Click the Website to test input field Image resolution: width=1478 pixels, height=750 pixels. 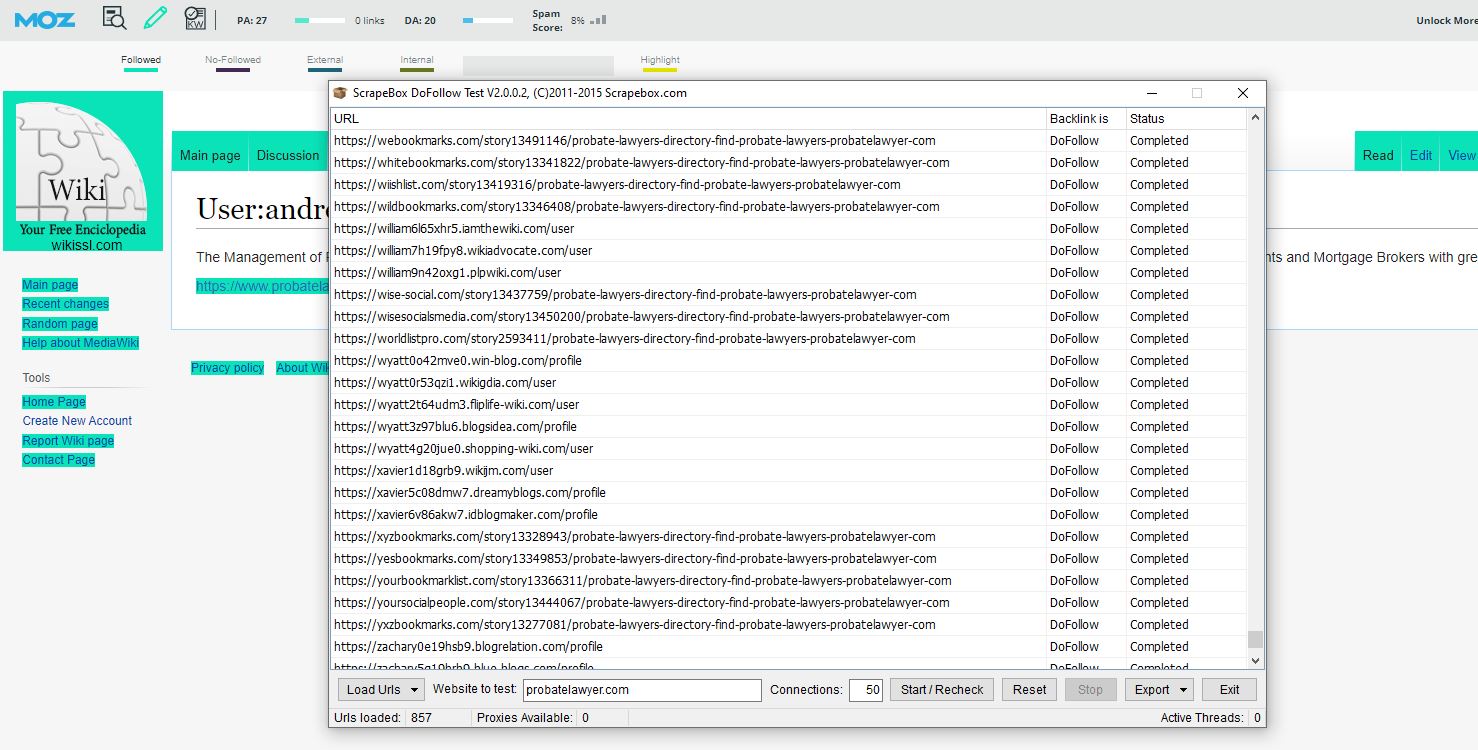click(x=641, y=689)
